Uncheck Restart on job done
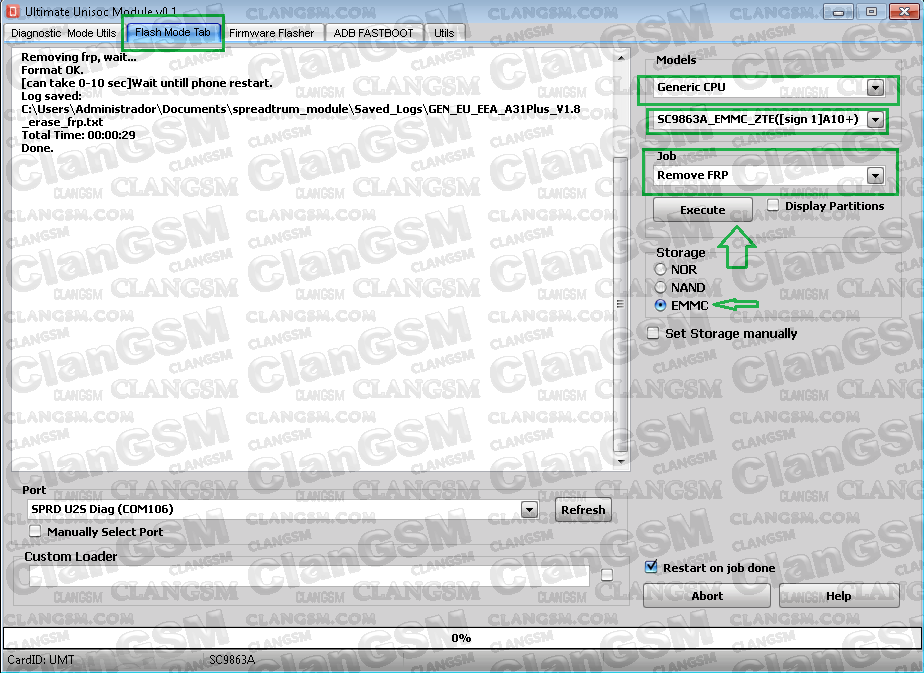 click(x=653, y=567)
